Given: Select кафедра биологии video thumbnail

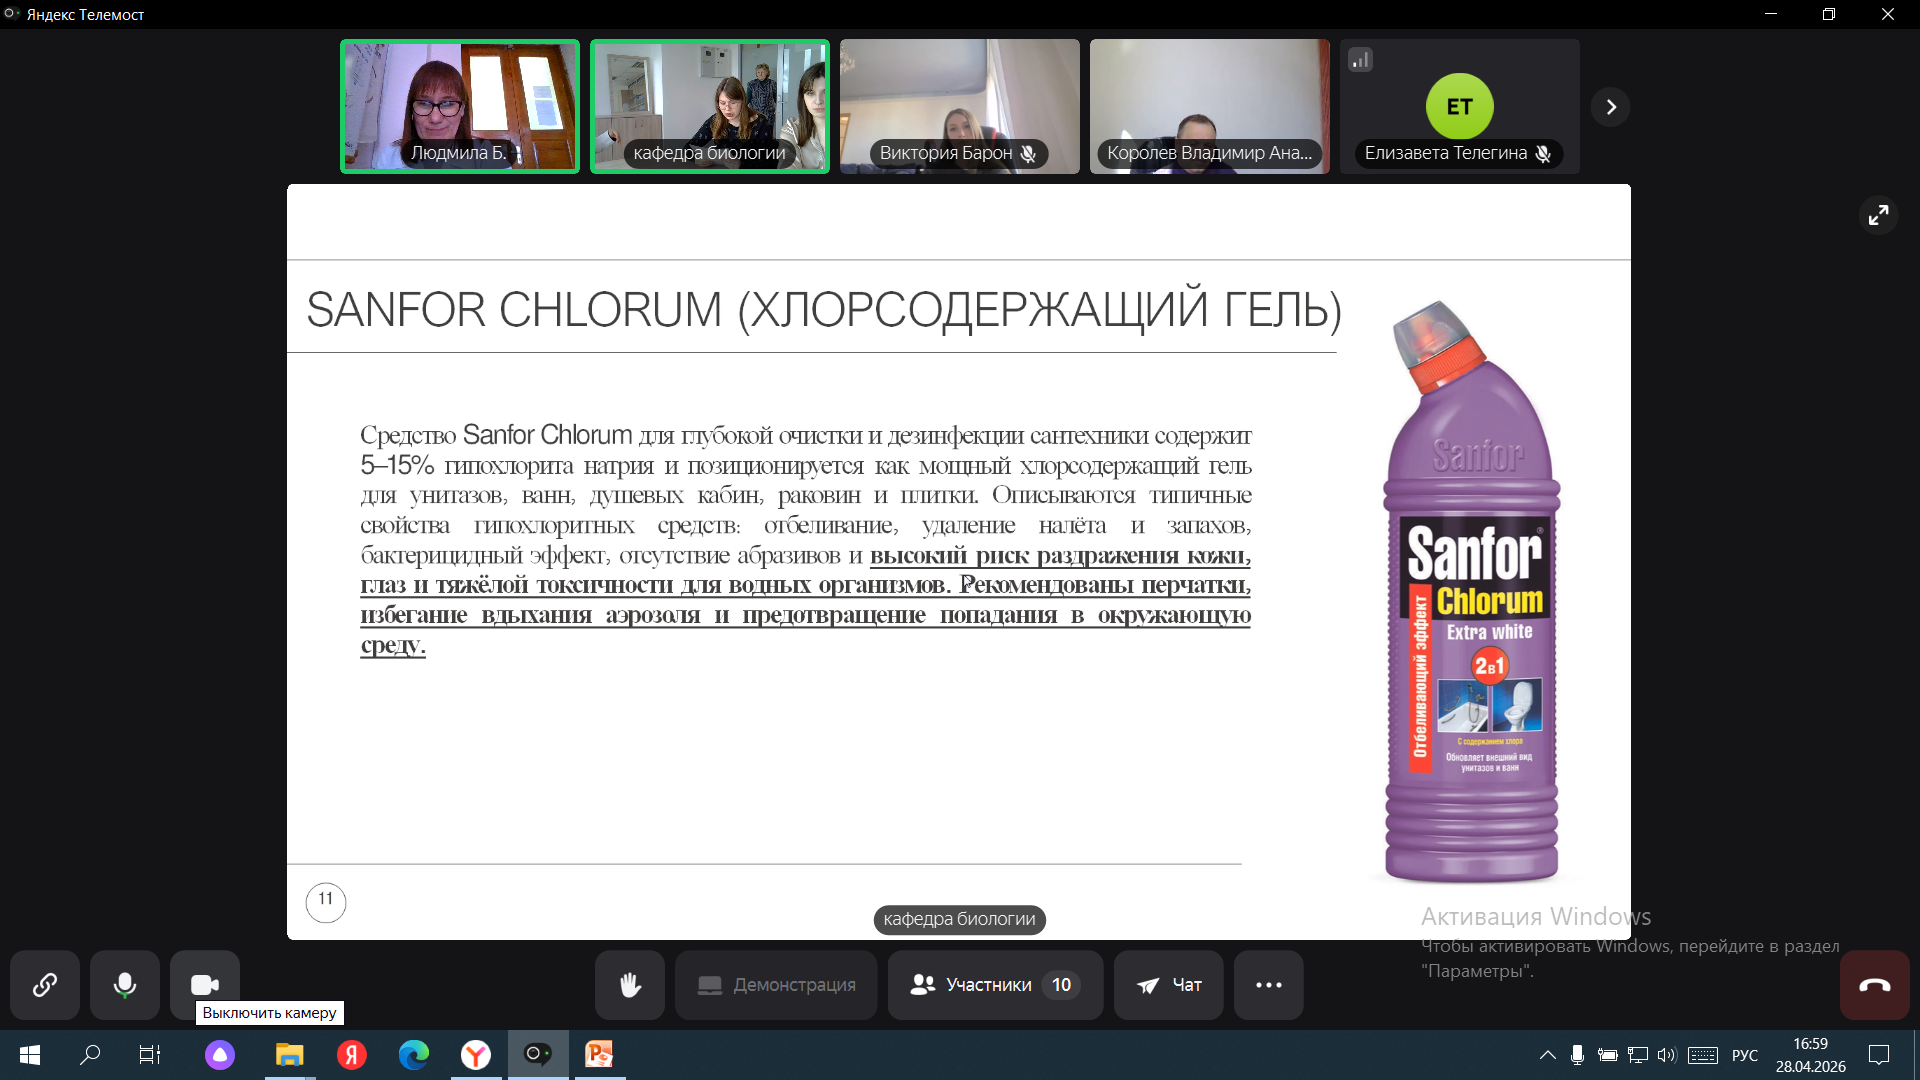Looking at the screenshot, I should [710, 107].
